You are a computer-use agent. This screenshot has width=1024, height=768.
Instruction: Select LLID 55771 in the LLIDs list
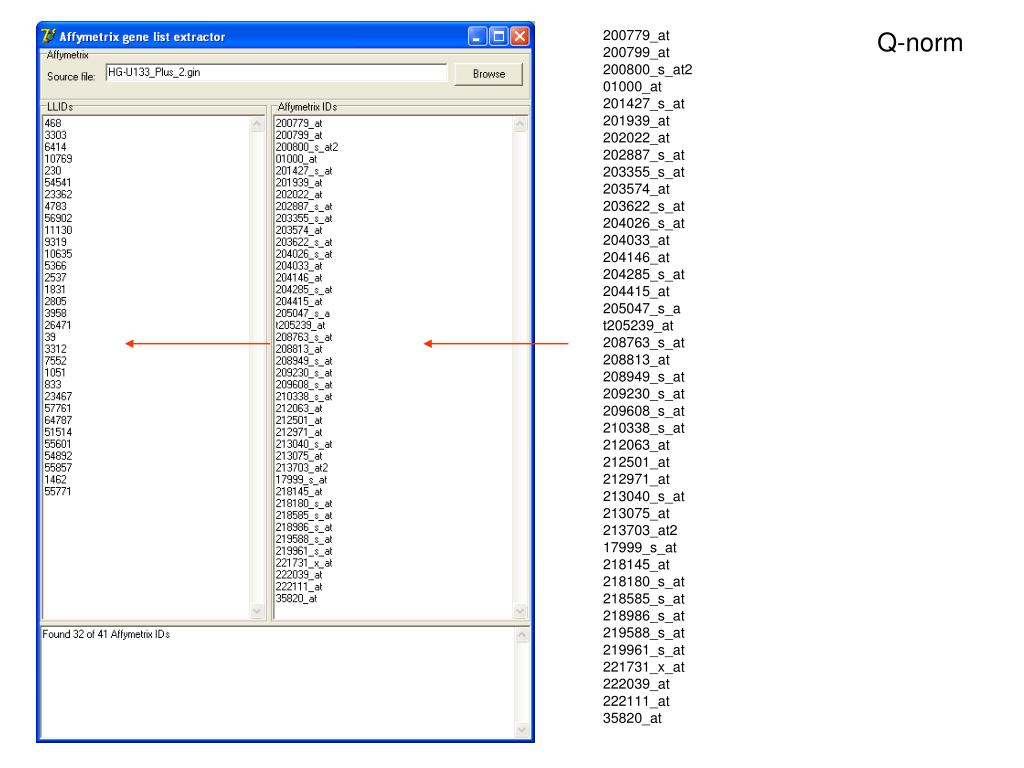click(58, 491)
